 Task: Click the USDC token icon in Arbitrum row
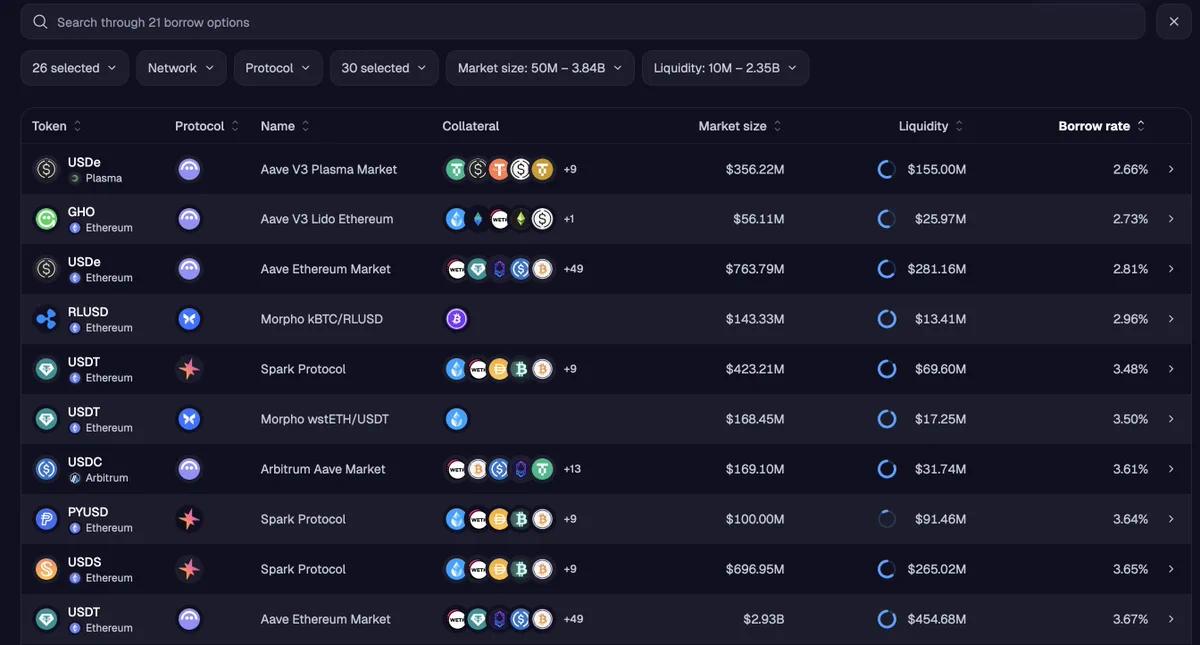point(46,469)
